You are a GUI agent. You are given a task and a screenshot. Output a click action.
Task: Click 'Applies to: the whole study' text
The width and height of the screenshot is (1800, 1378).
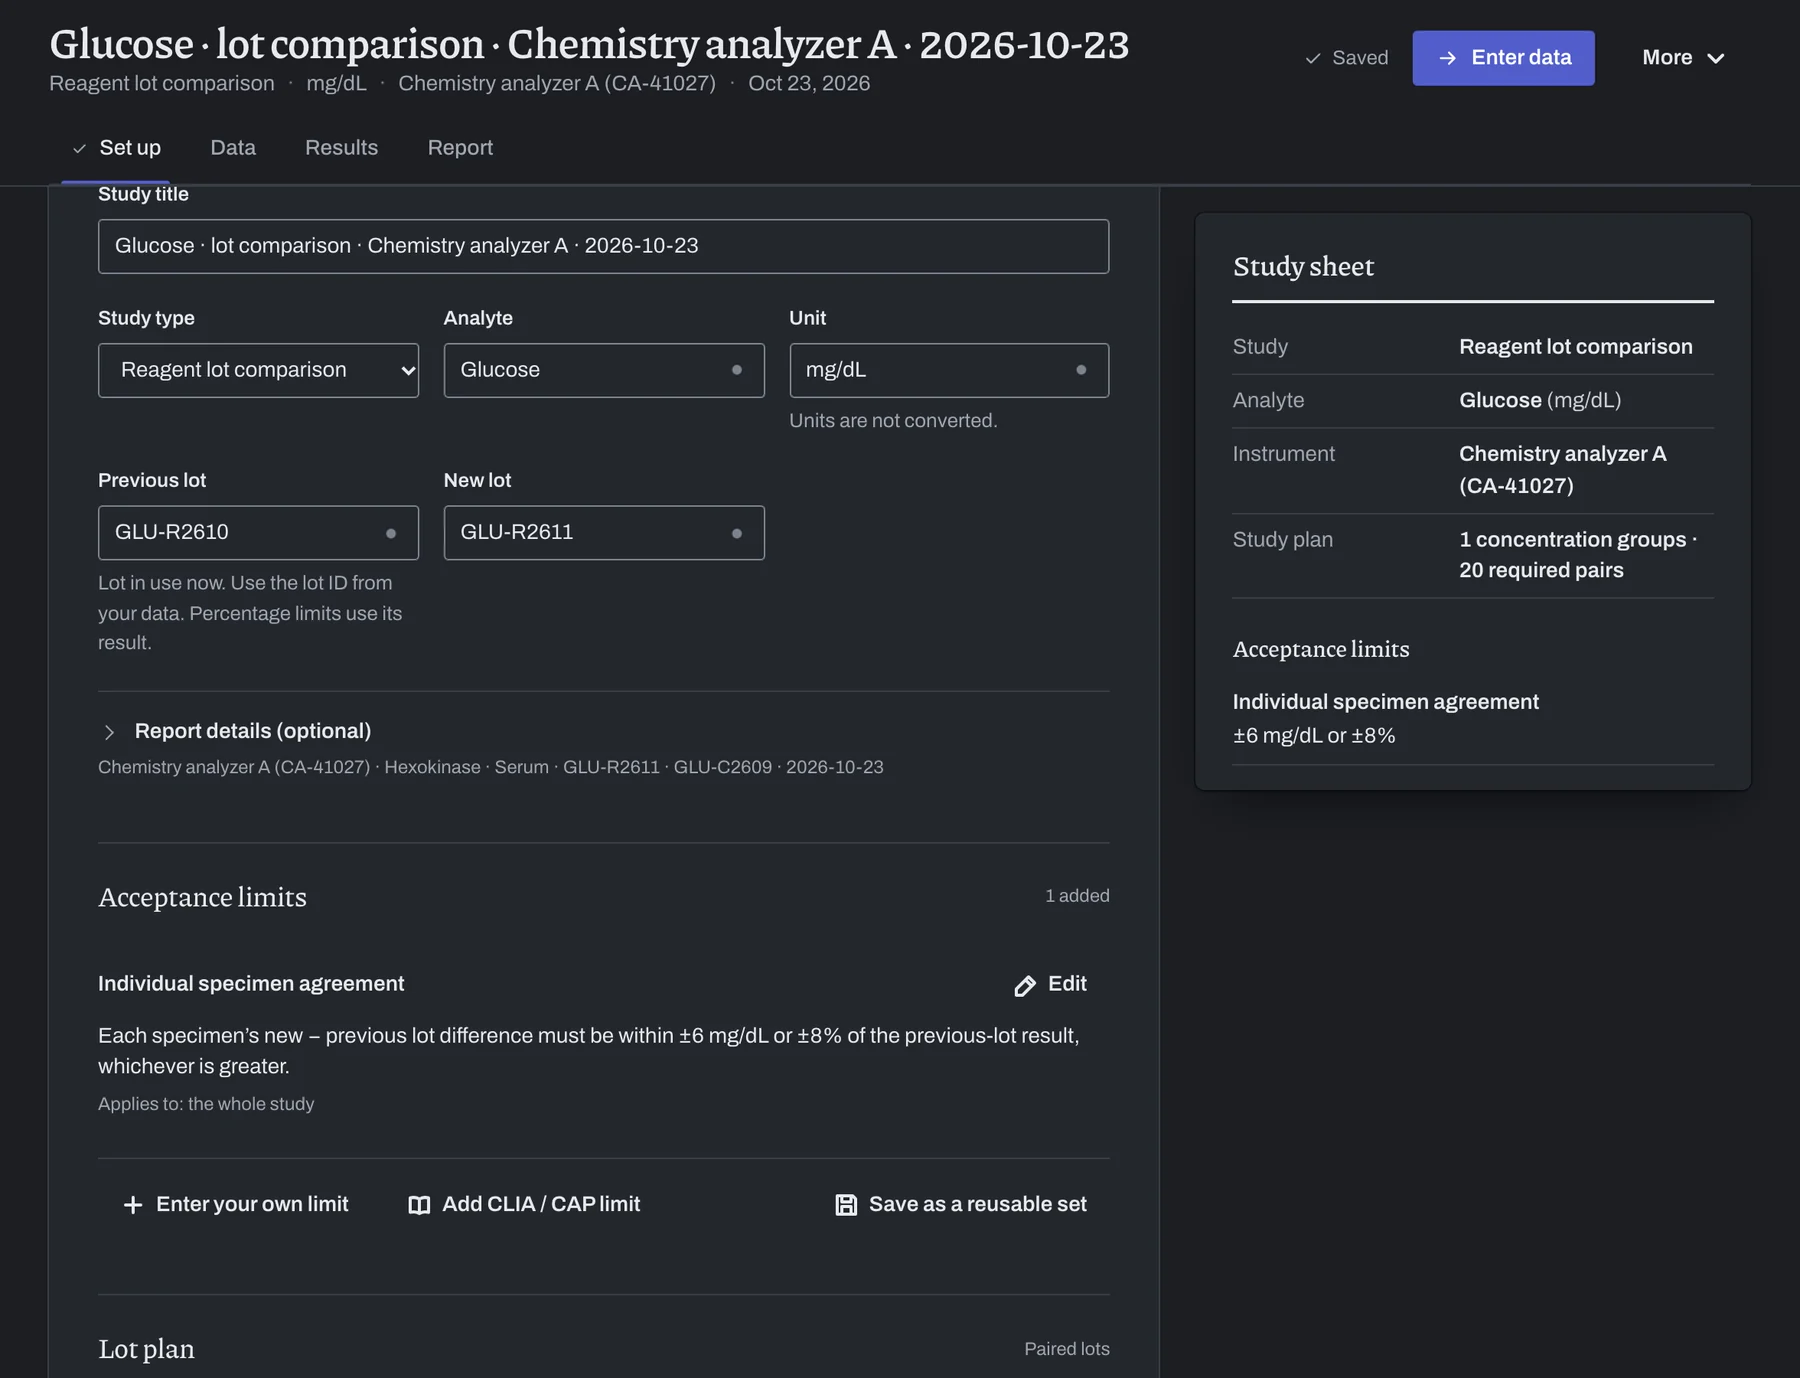point(206,1104)
